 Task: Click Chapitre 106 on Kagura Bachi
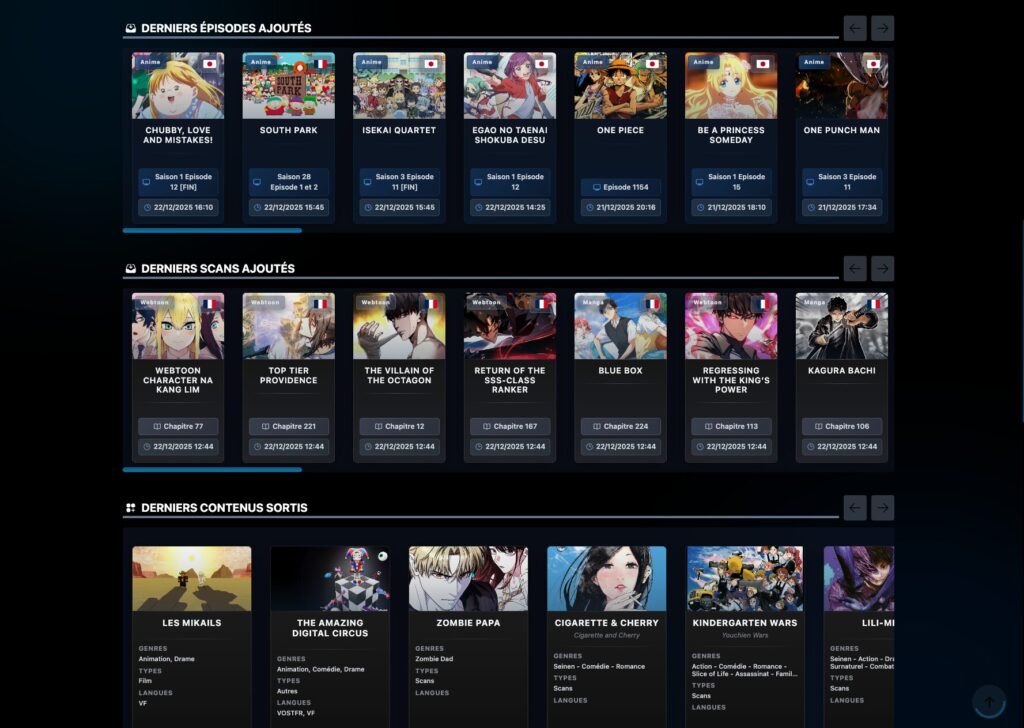[842, 426]
